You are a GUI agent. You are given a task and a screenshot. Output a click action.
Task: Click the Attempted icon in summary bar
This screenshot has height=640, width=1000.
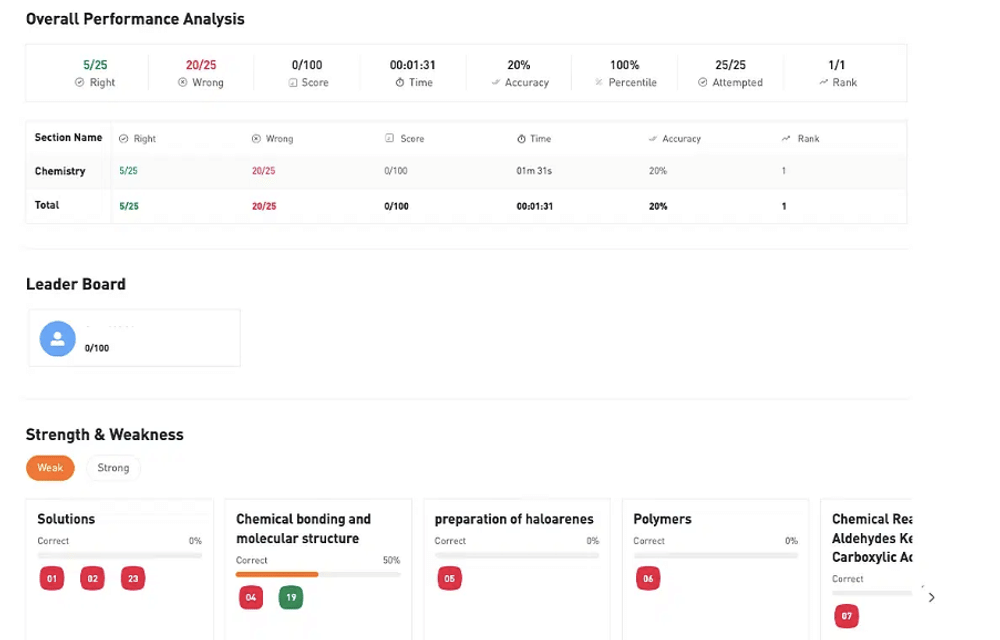tap(703, 83)
